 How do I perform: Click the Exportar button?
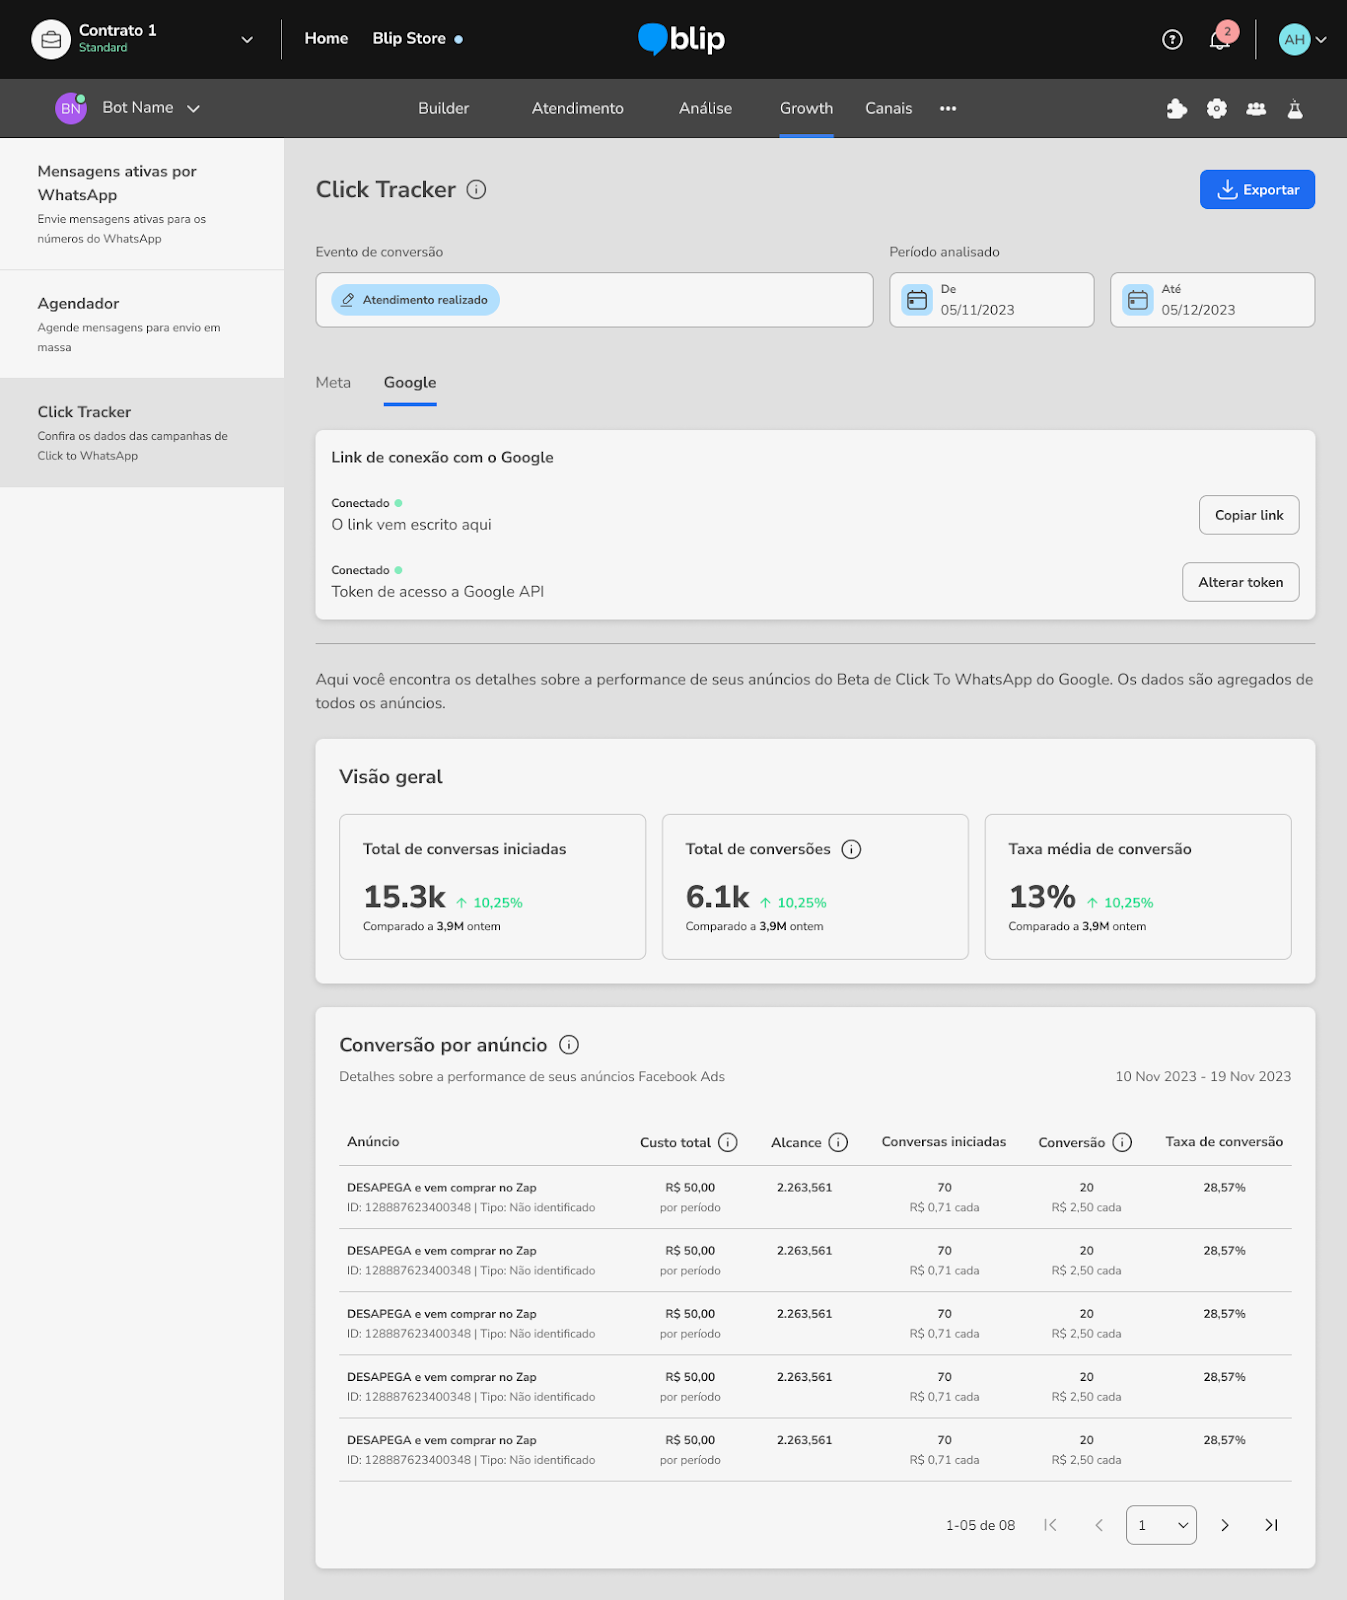(1257, 189)
